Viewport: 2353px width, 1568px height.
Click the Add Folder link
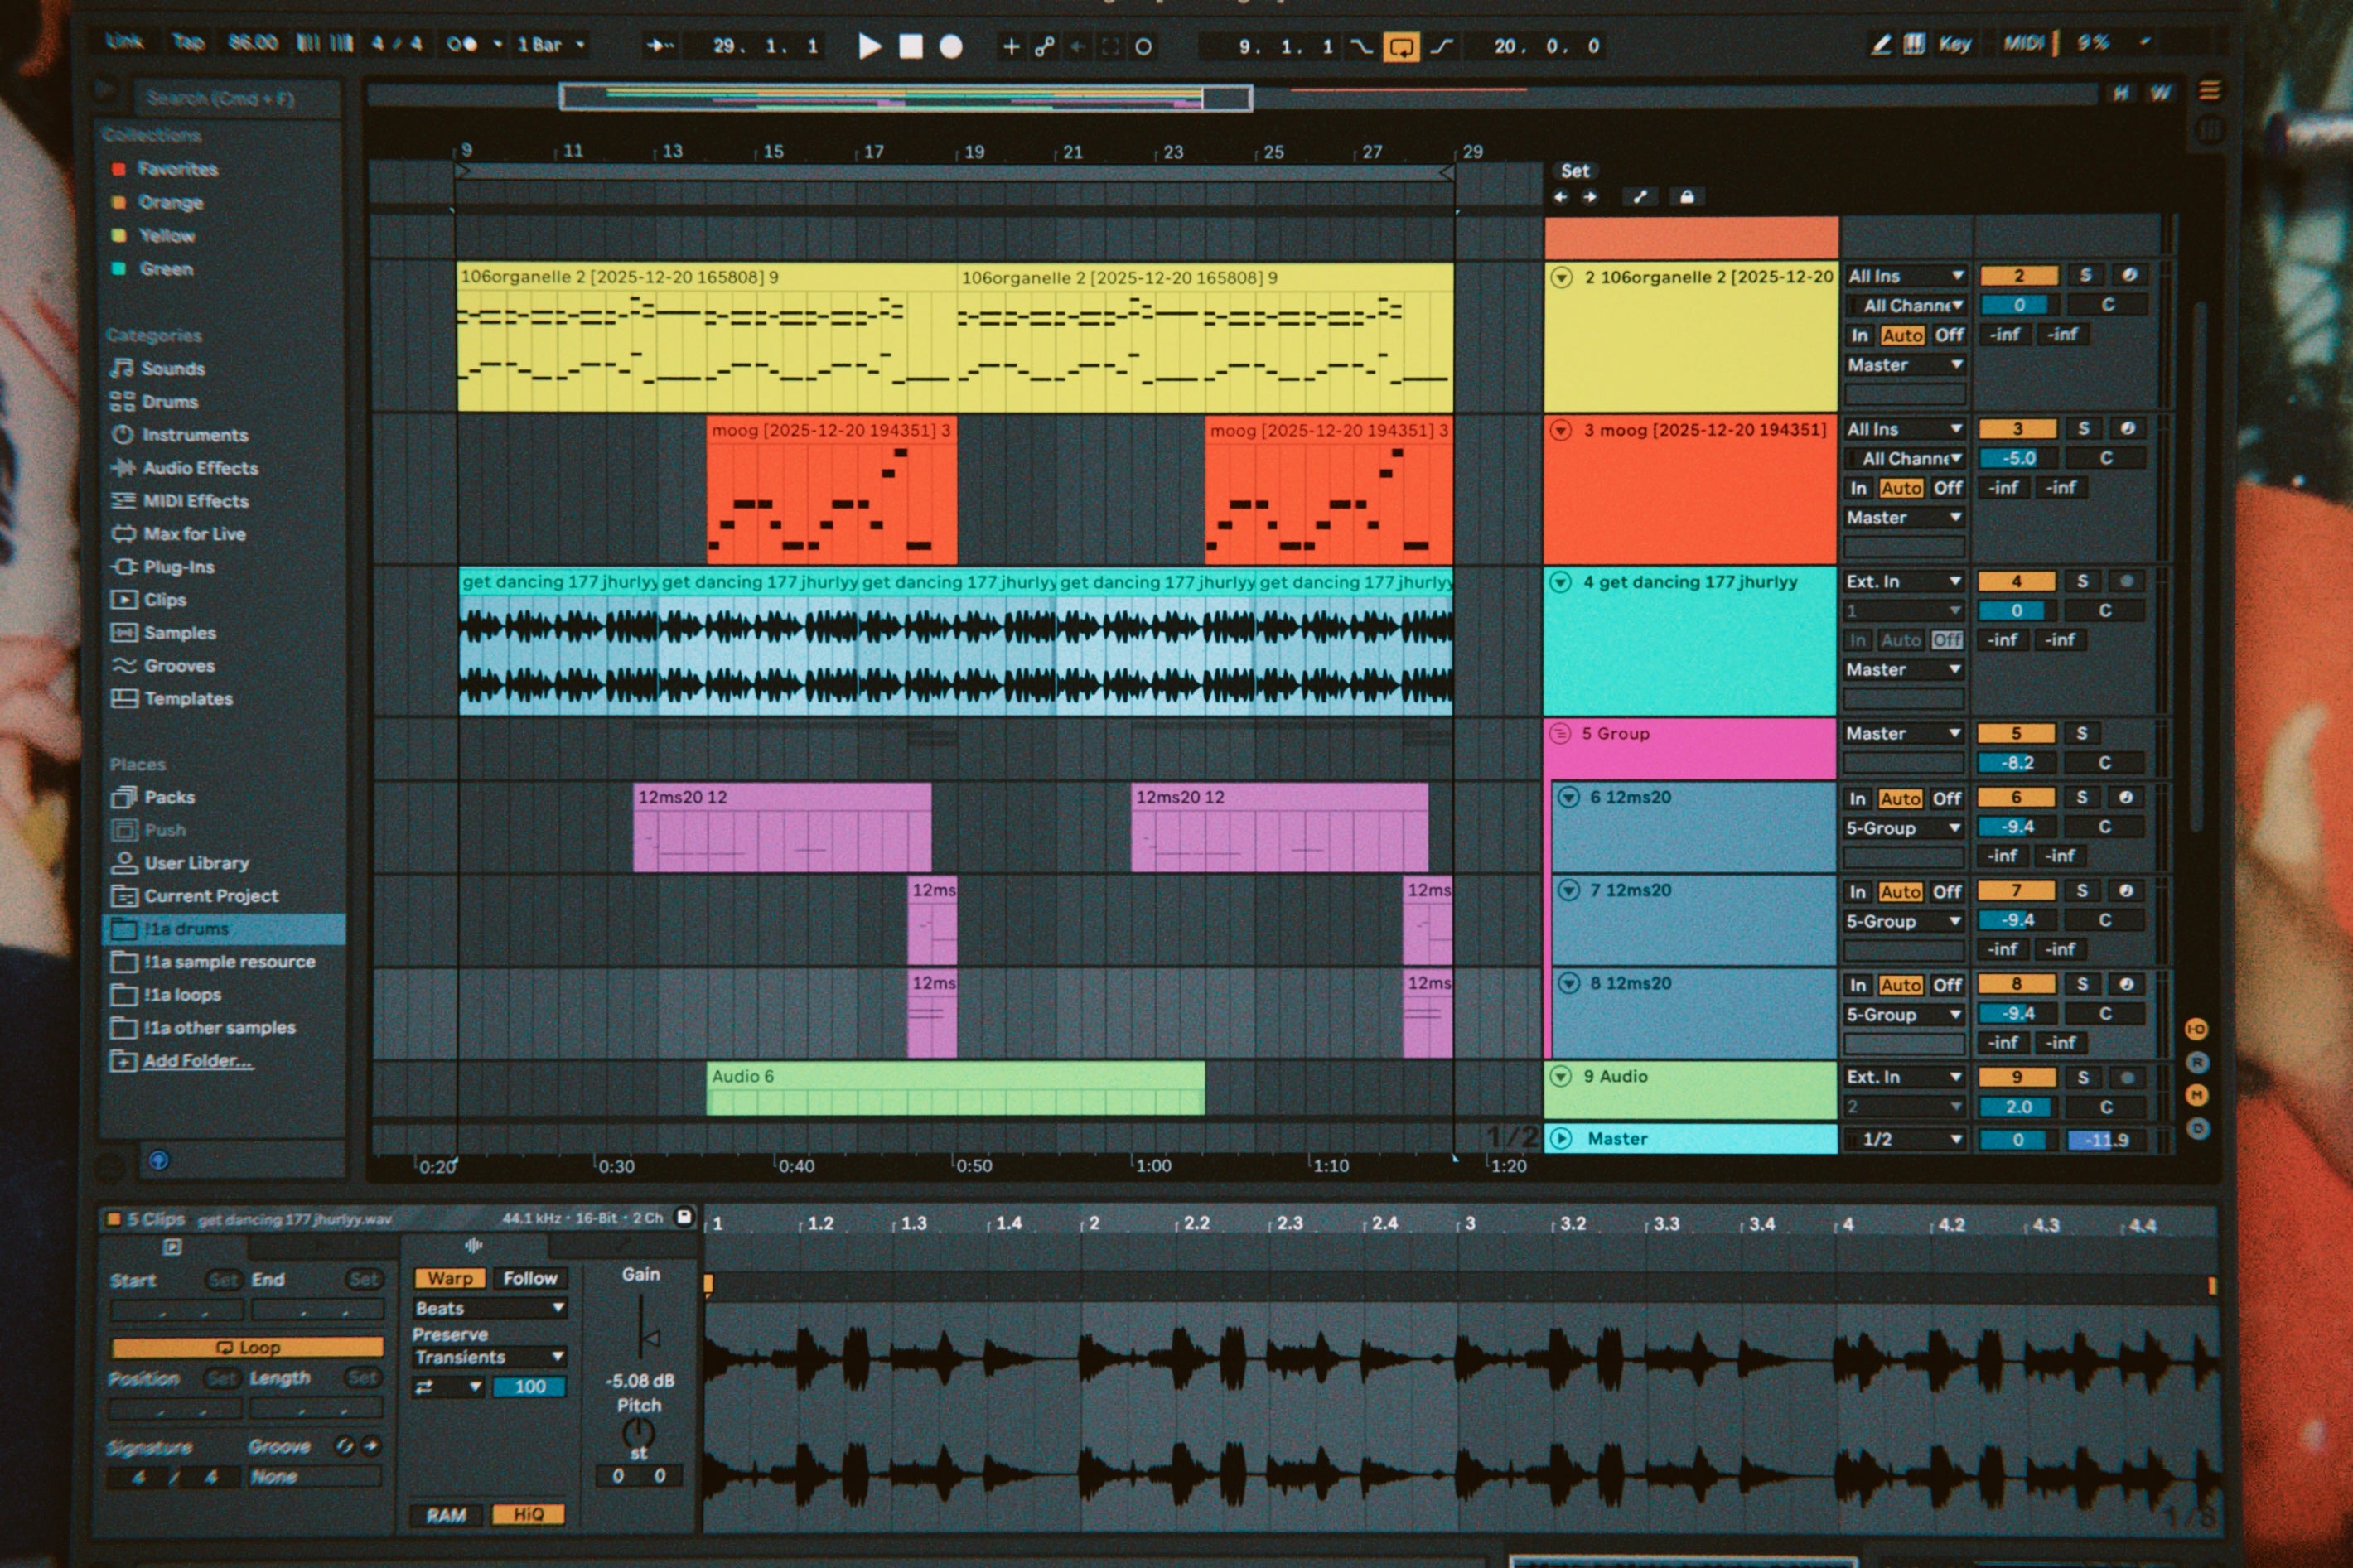196,1061
